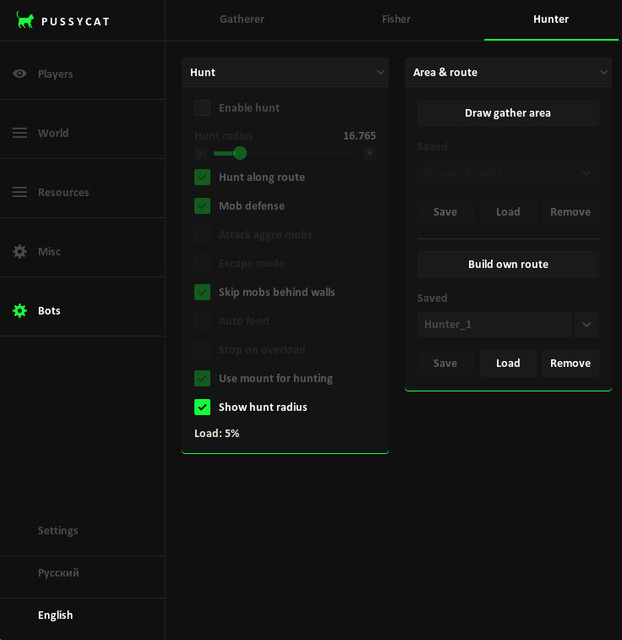Viewport: 622px width, 640px height.
Task: Click the PUSSYCAT title text
Action: (76, 21)
